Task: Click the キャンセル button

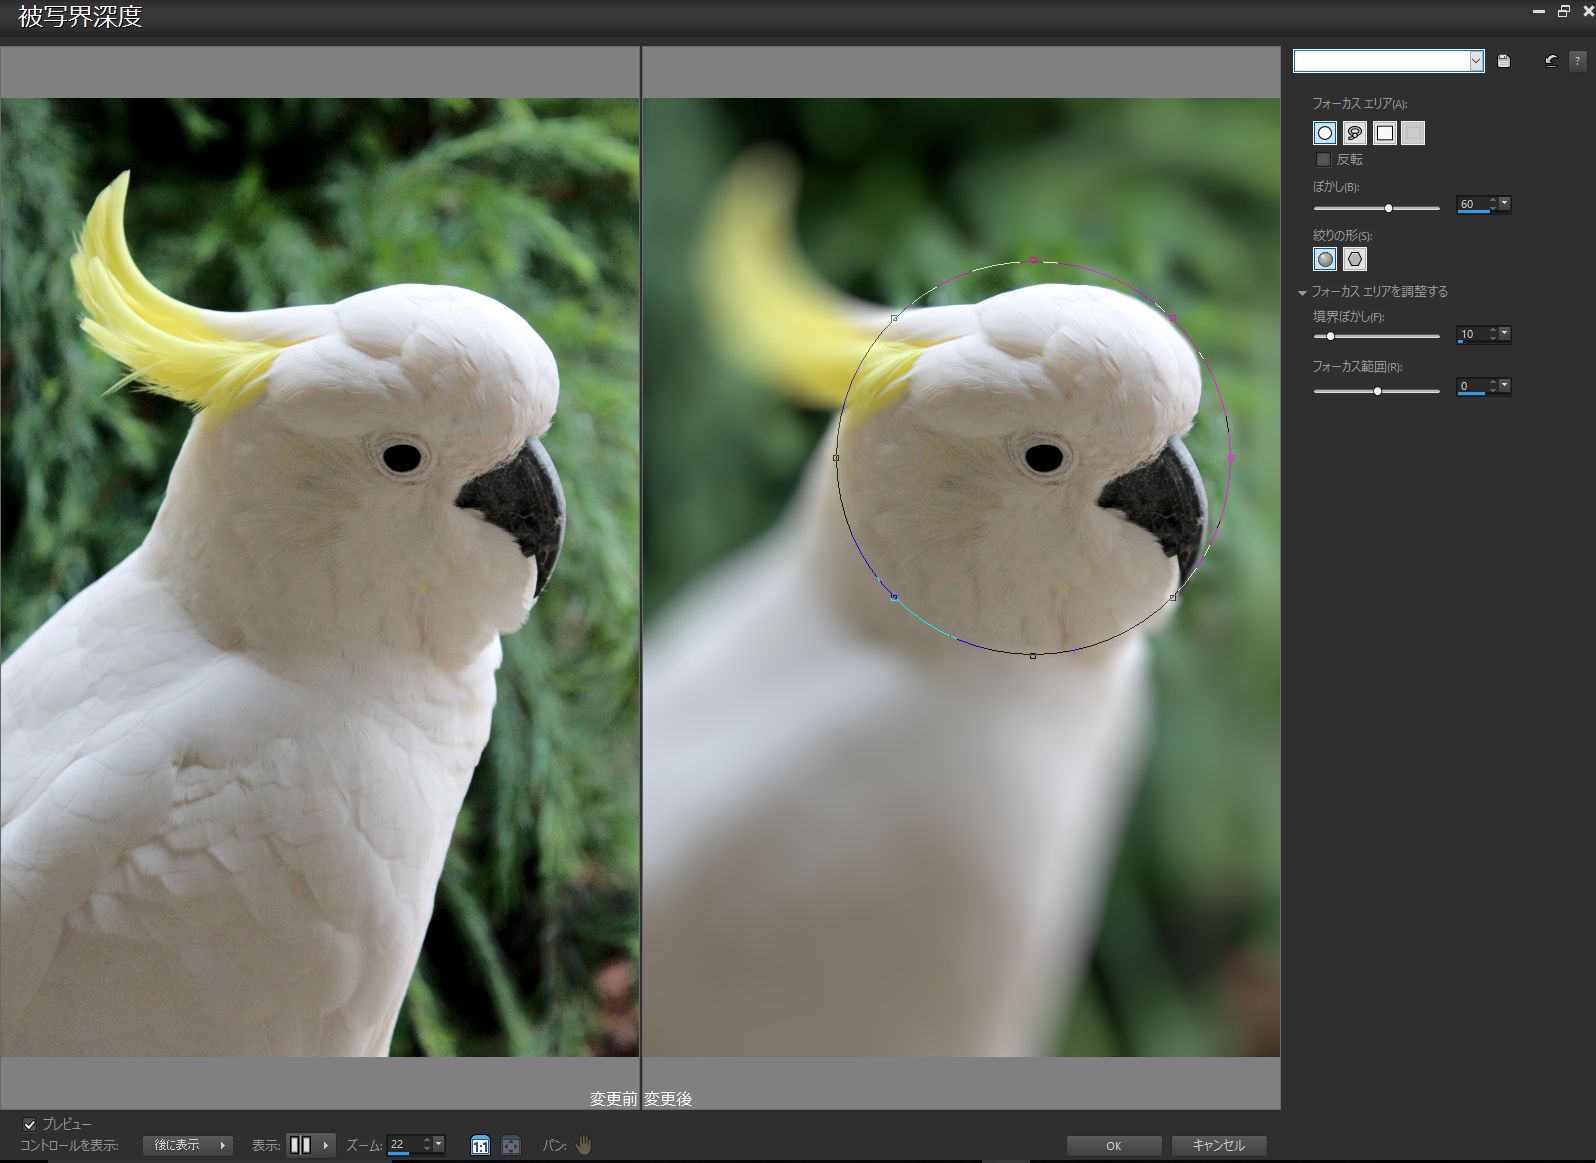Action: pyautogui.click(x=1218, y=1146)
